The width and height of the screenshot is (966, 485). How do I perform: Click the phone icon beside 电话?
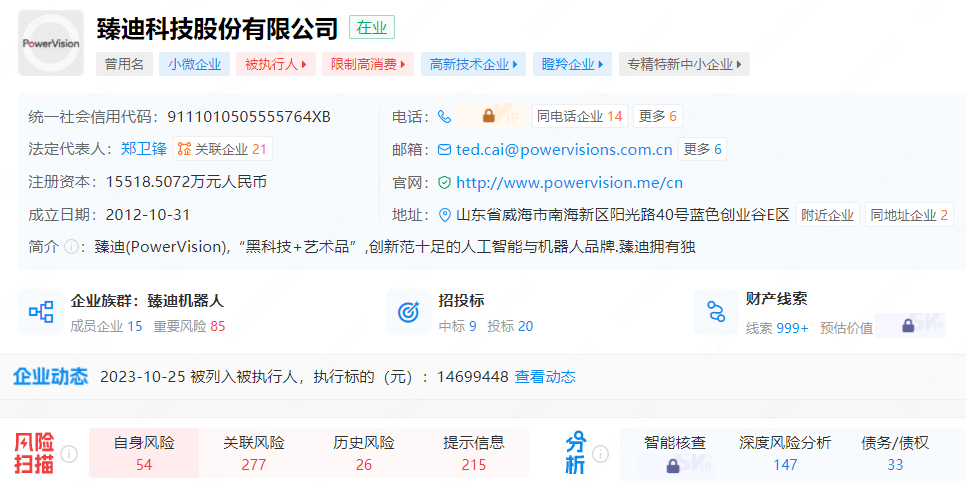(x=445, y=116)
